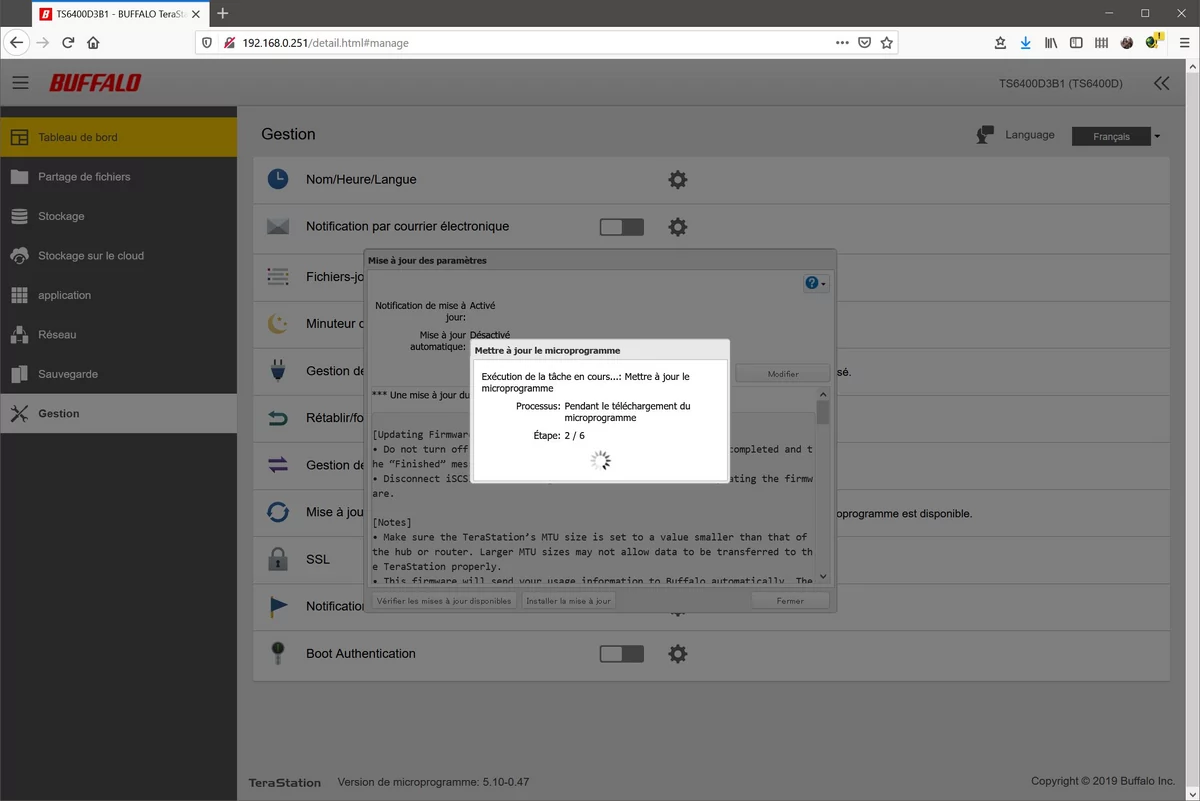
Task: Click the SSL padlock icon
Action: click(278, 559)
